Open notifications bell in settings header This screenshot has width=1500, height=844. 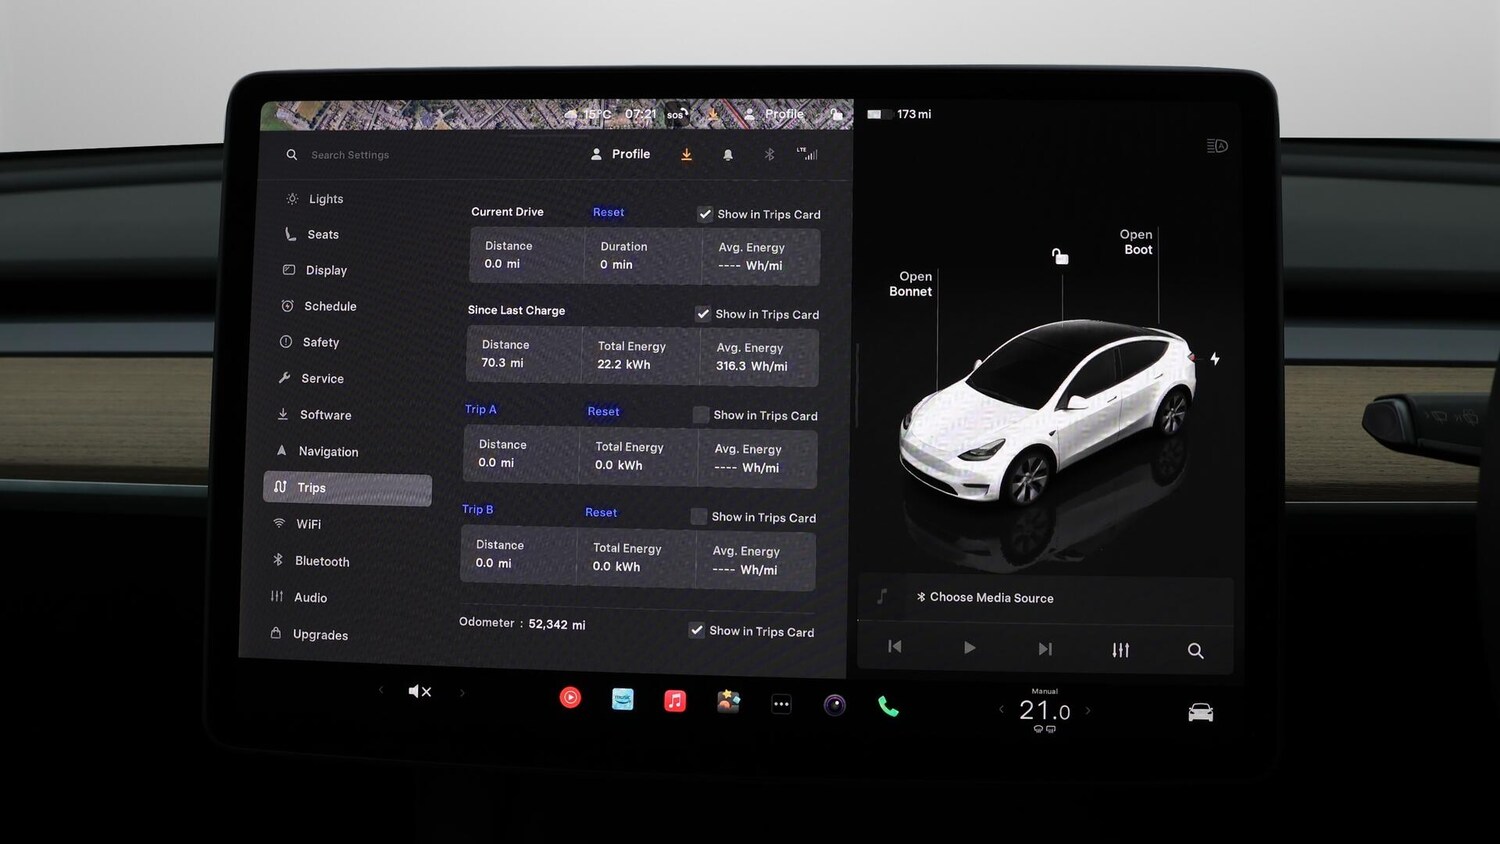click(728, 155)
